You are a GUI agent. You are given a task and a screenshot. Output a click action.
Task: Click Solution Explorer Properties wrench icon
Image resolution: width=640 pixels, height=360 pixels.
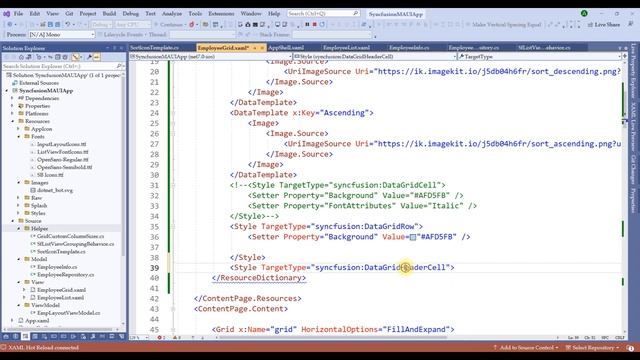pos(89,57)
